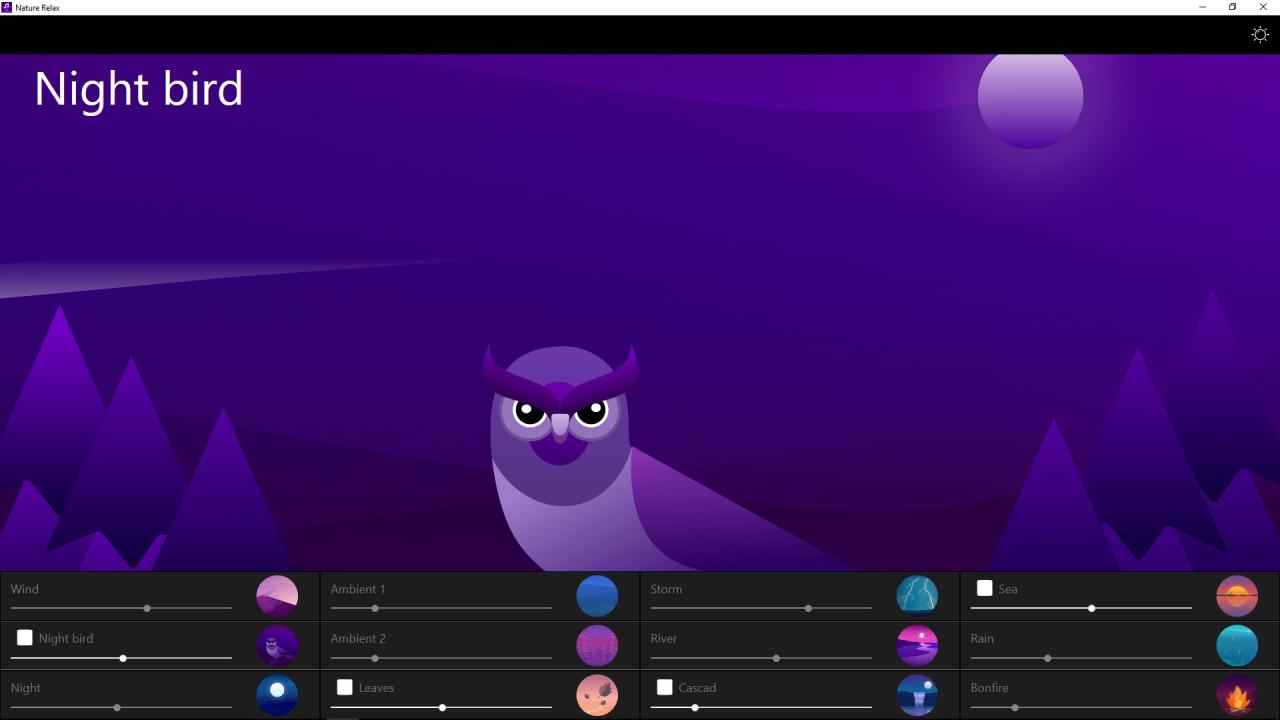
Task: Select the Wind sound icon
Action: tap(277, 595)
